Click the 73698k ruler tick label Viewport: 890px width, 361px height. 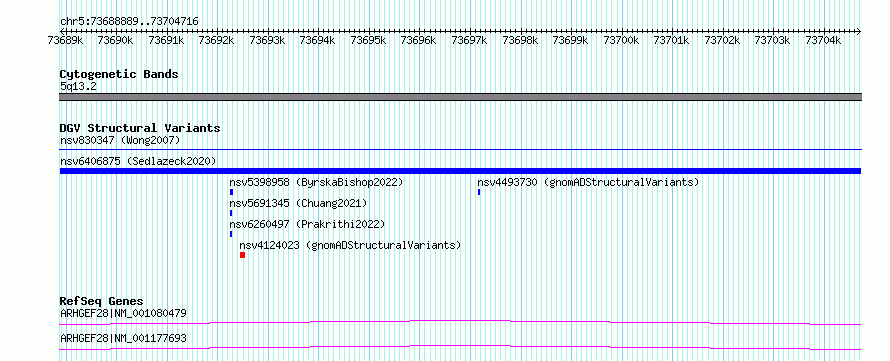coord(520,40)
